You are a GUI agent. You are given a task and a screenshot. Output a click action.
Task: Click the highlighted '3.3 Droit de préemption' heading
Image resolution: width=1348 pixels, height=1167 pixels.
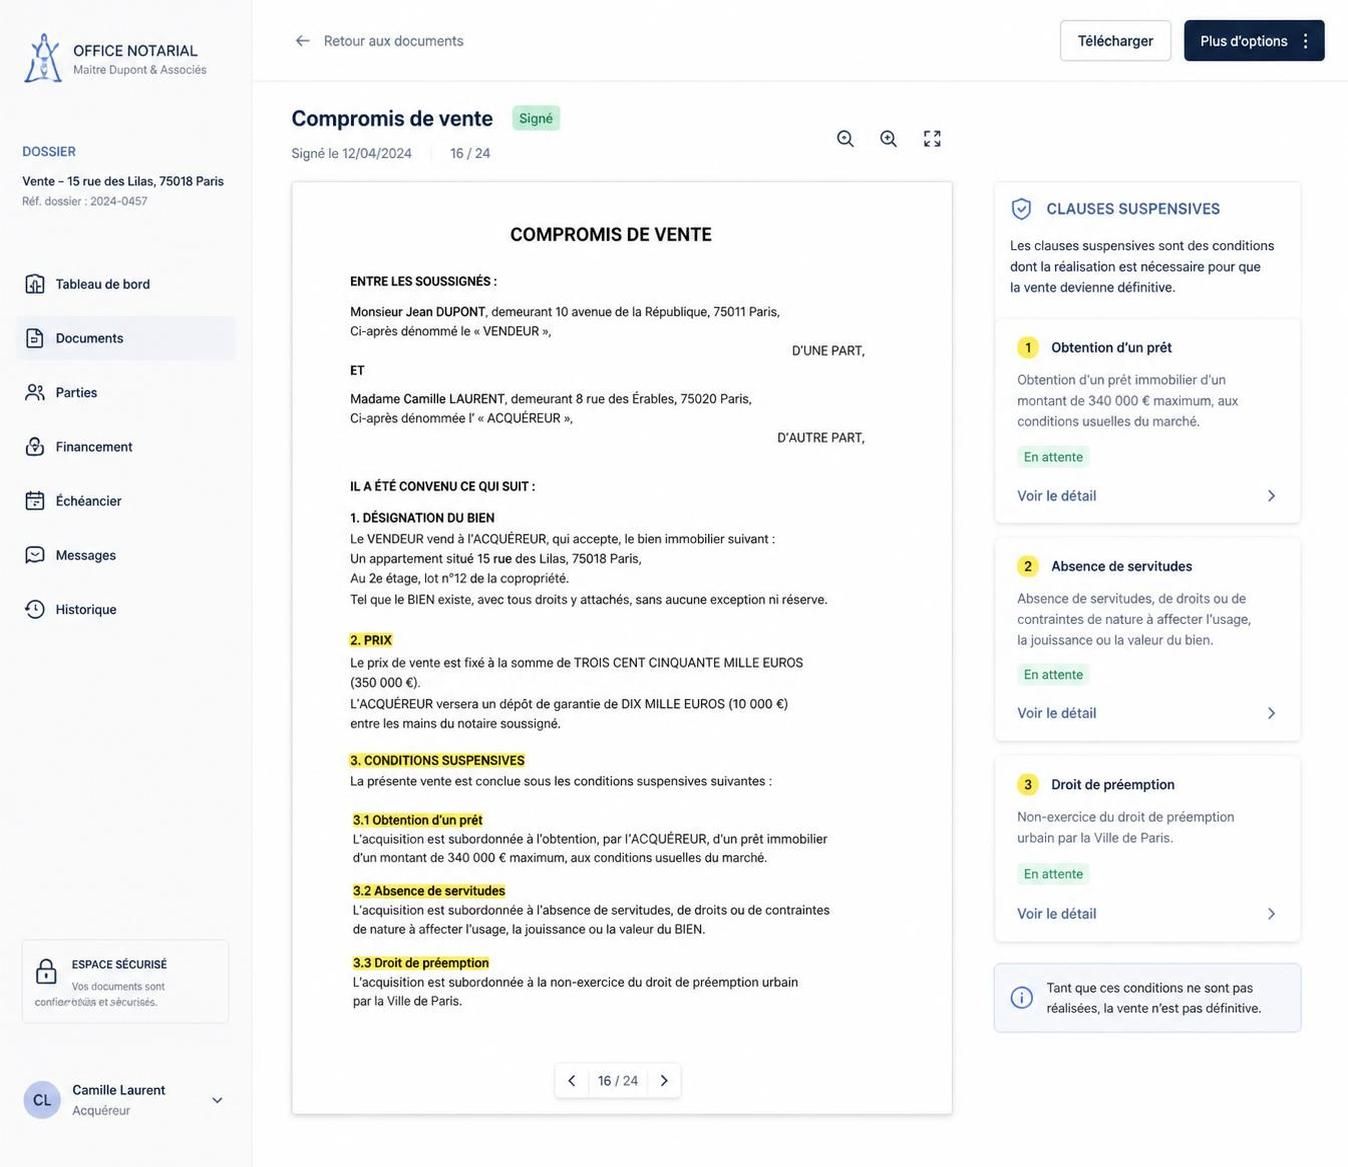point(421,963)
